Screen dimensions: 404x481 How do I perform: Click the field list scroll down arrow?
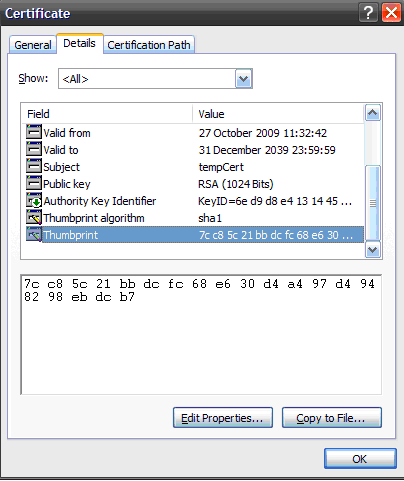pos(373,249)
